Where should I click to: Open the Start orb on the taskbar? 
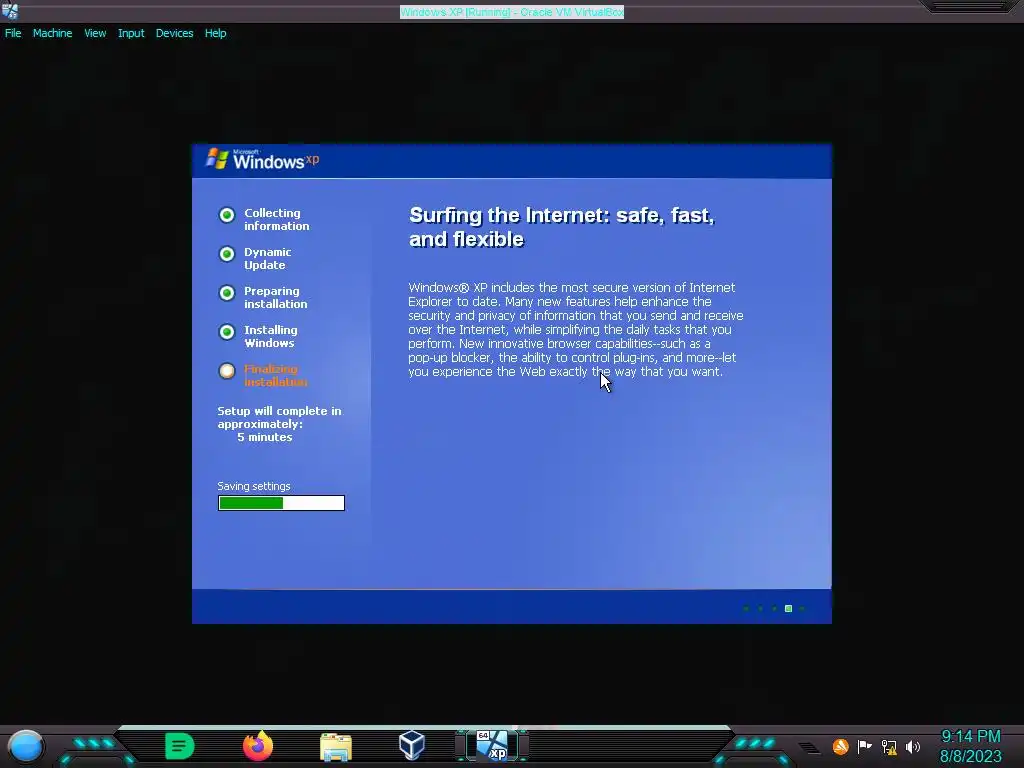point(26,746)
